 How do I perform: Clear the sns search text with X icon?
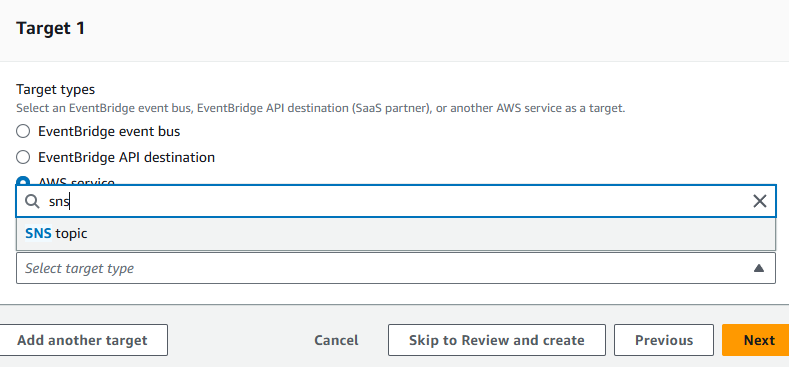[759, 202]
